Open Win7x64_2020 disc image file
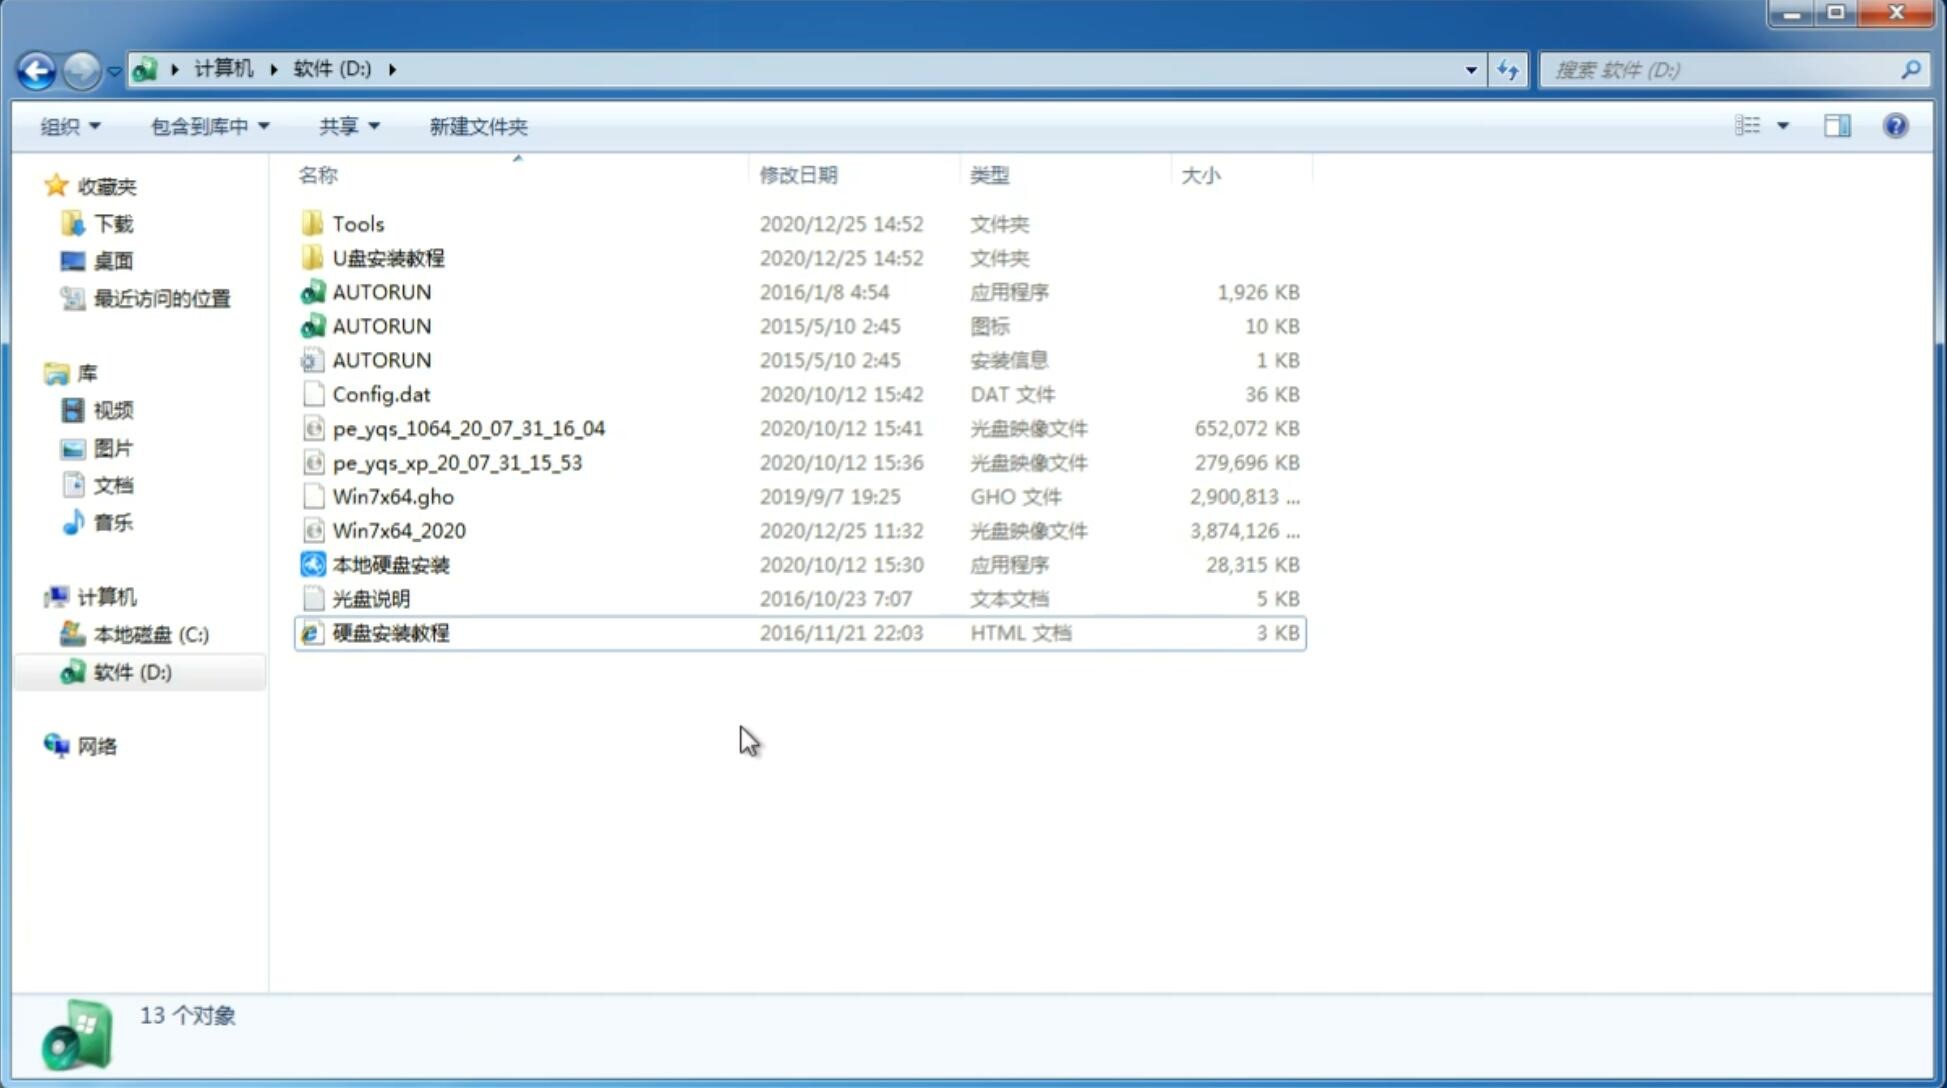 (x=397, y=529)
